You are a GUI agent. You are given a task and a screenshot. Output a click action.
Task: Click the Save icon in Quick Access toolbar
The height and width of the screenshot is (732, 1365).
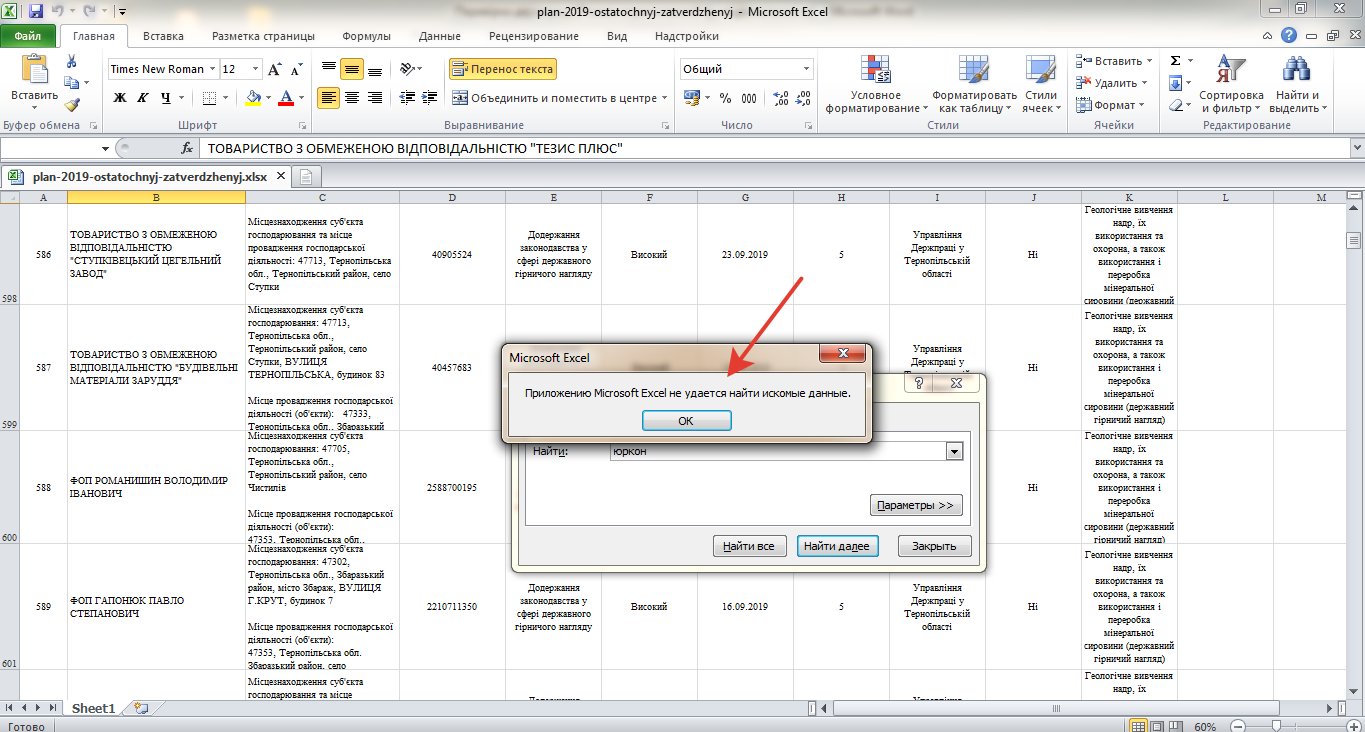click(x=36, y=12)
